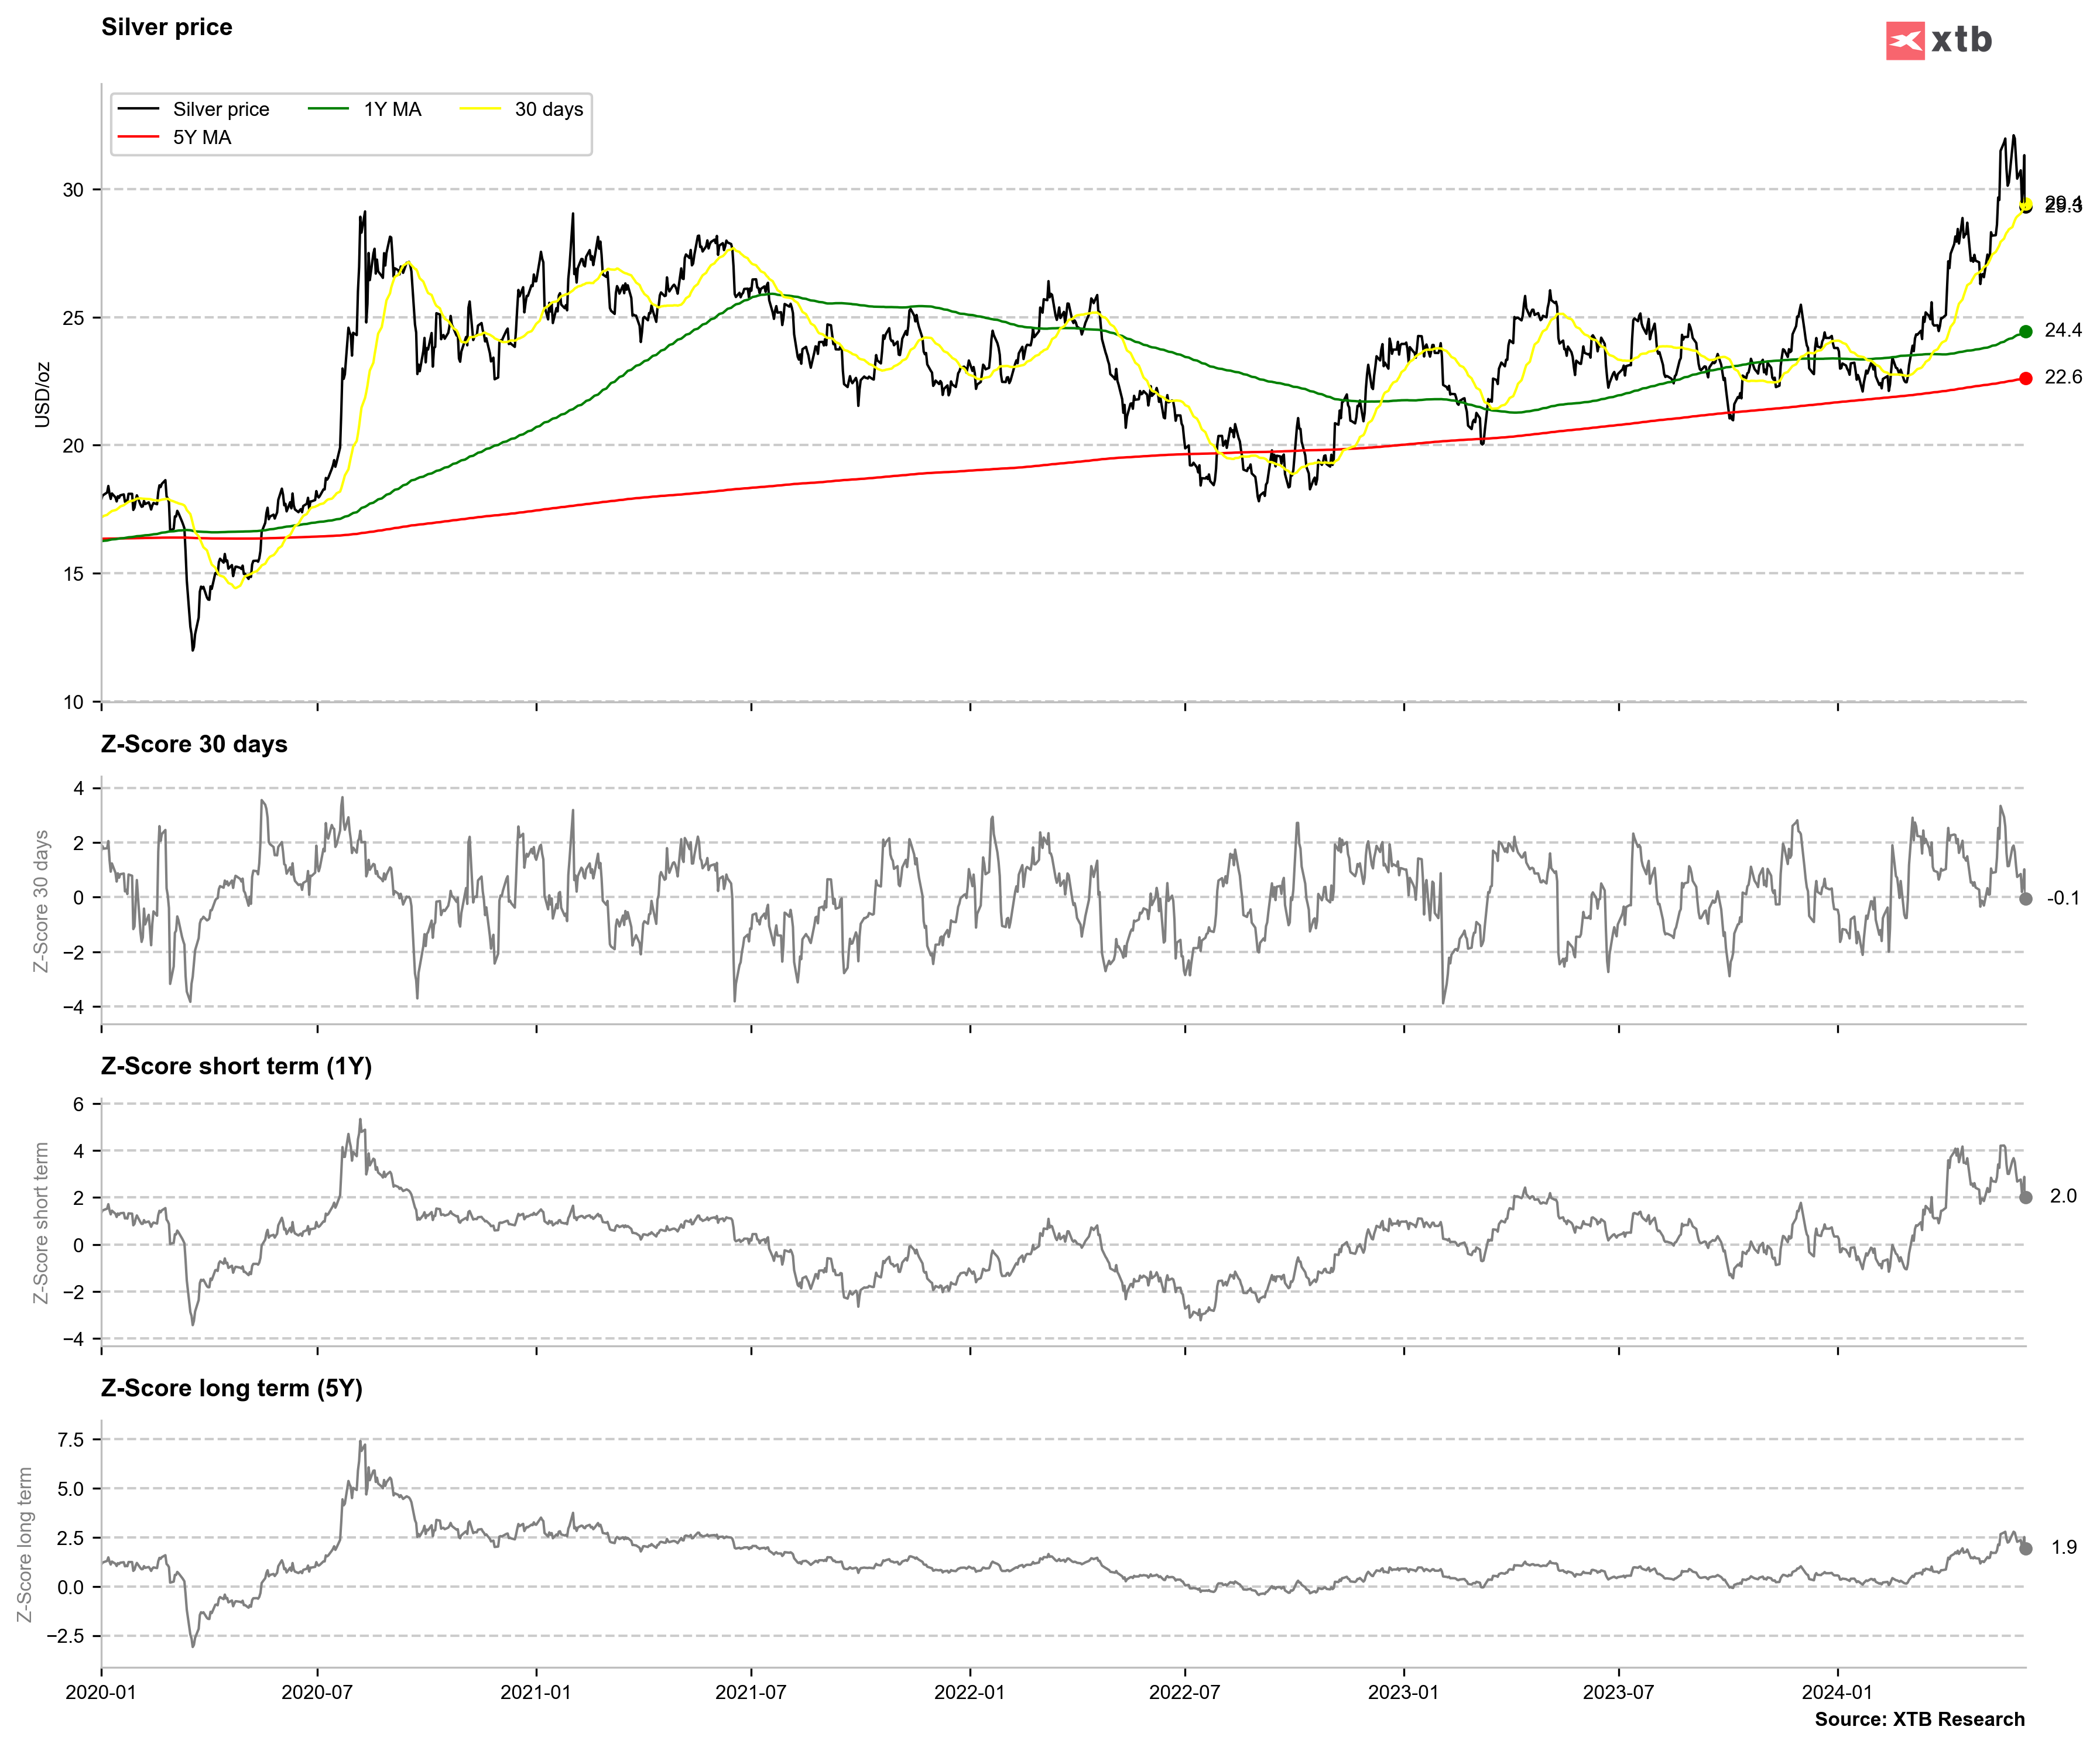The height and width of the screenshot is (1747, 2100).
Task: Click the Silver price chart title
Action: [x=167, y=27]
